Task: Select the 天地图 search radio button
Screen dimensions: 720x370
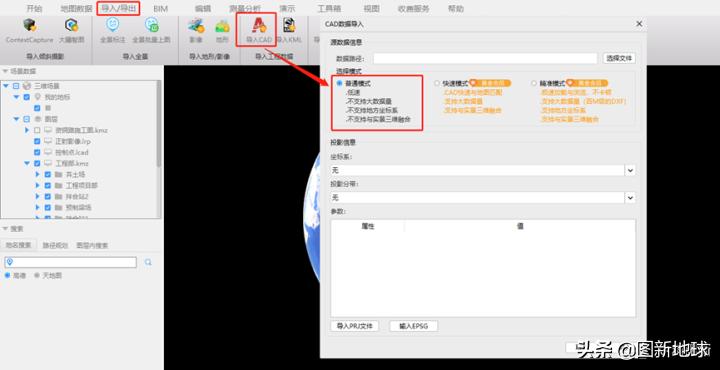Action: pyautogui.click(x=38, y=275)
